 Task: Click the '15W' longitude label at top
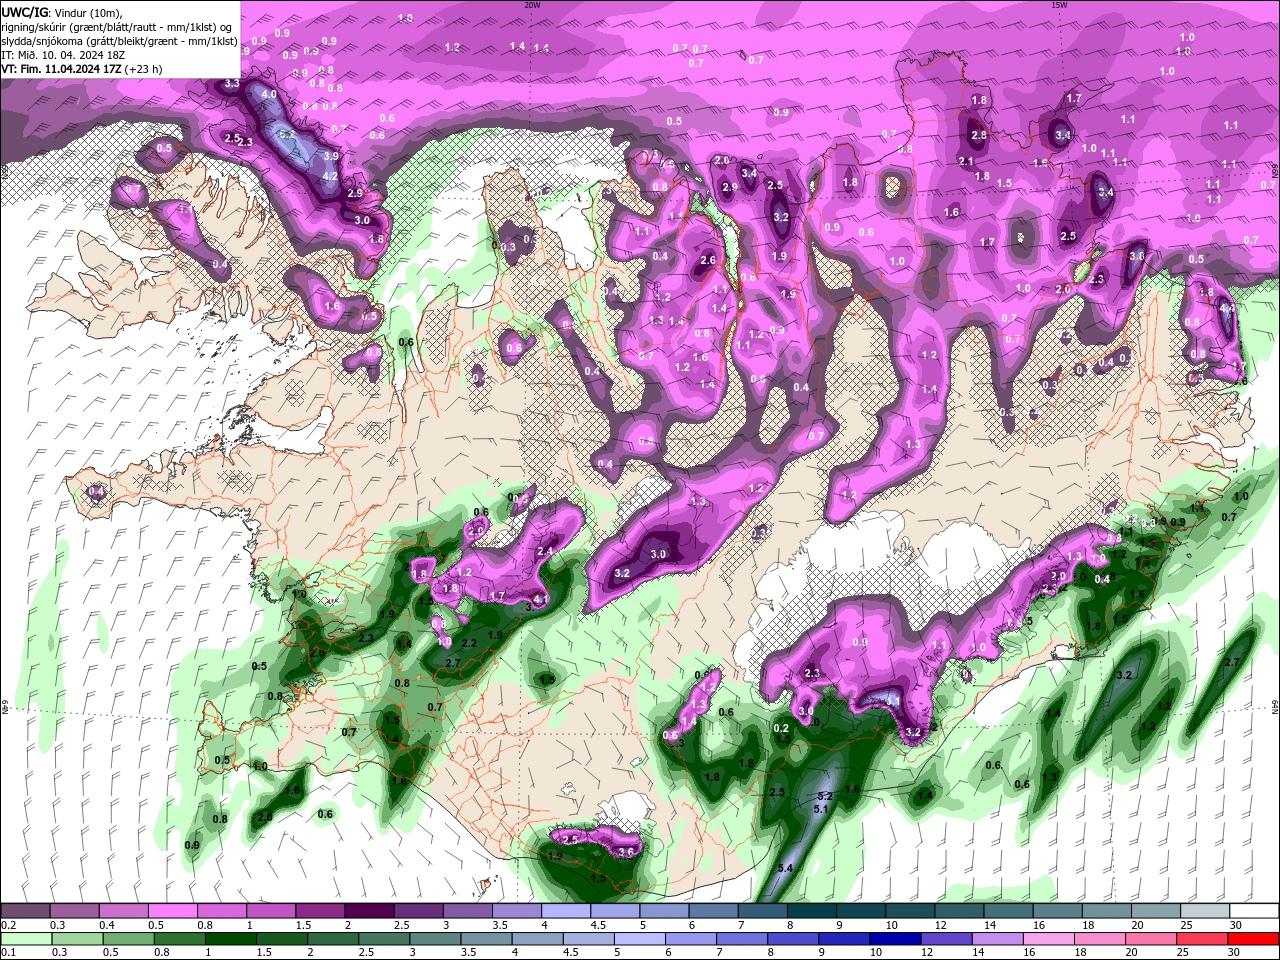coord(1059,5)
